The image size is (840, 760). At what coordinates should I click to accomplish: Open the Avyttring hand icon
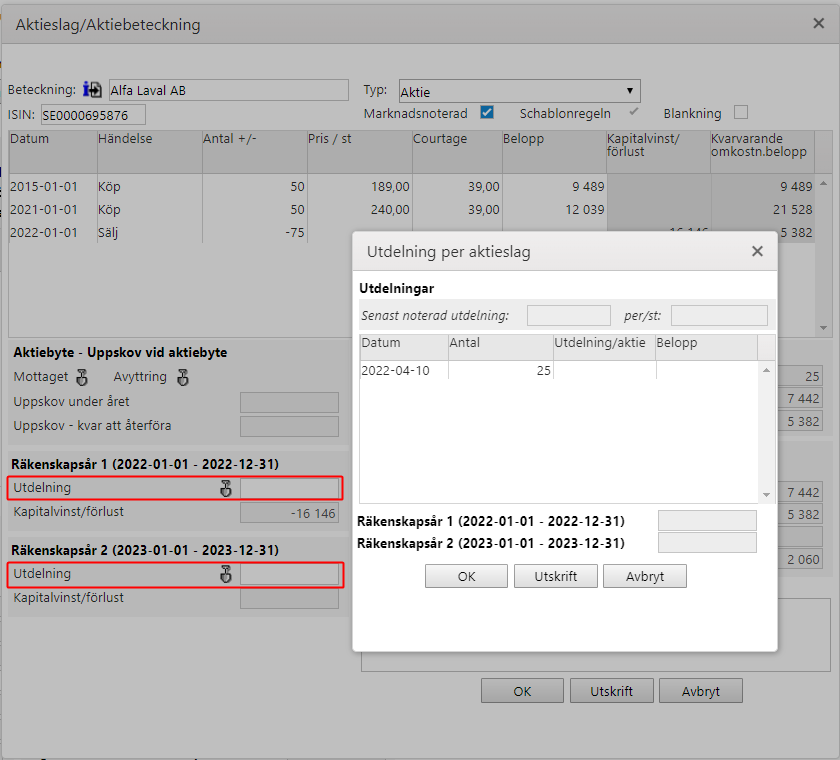click(183, 378)
